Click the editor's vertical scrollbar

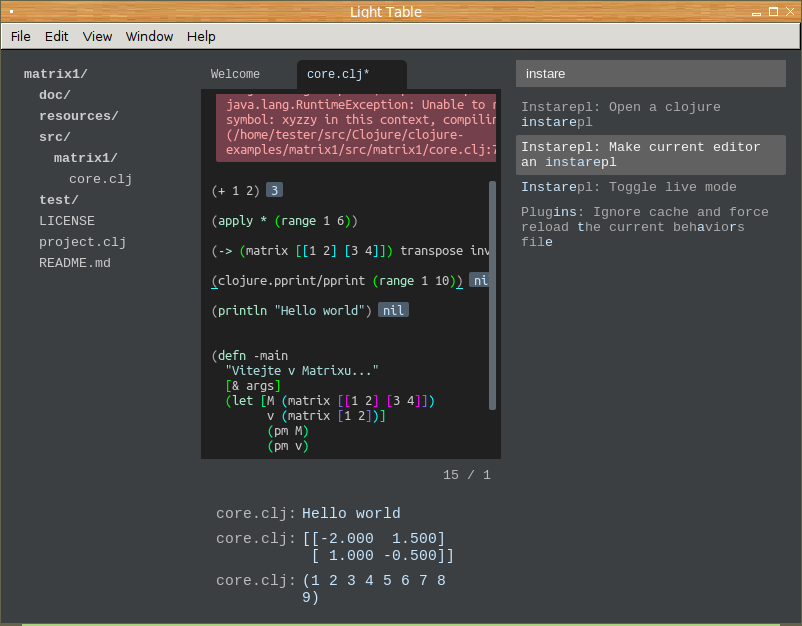pyautogui.click(x=492, y=295)
